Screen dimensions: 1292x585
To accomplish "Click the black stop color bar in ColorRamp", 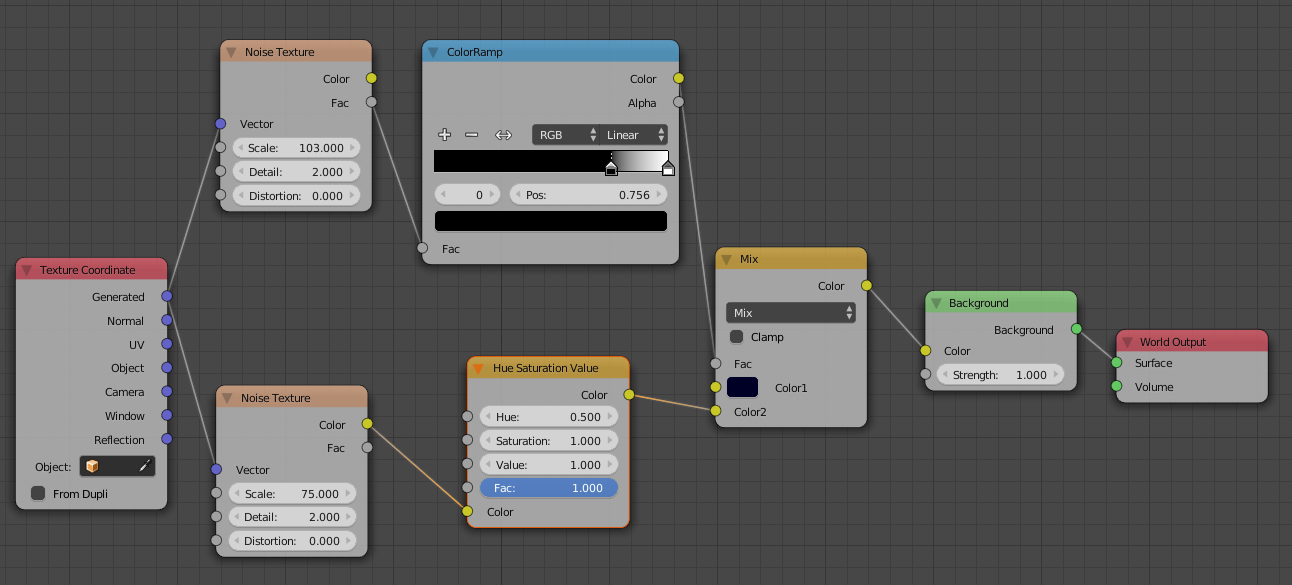I will pyautogui.click(x=551, y=221).
